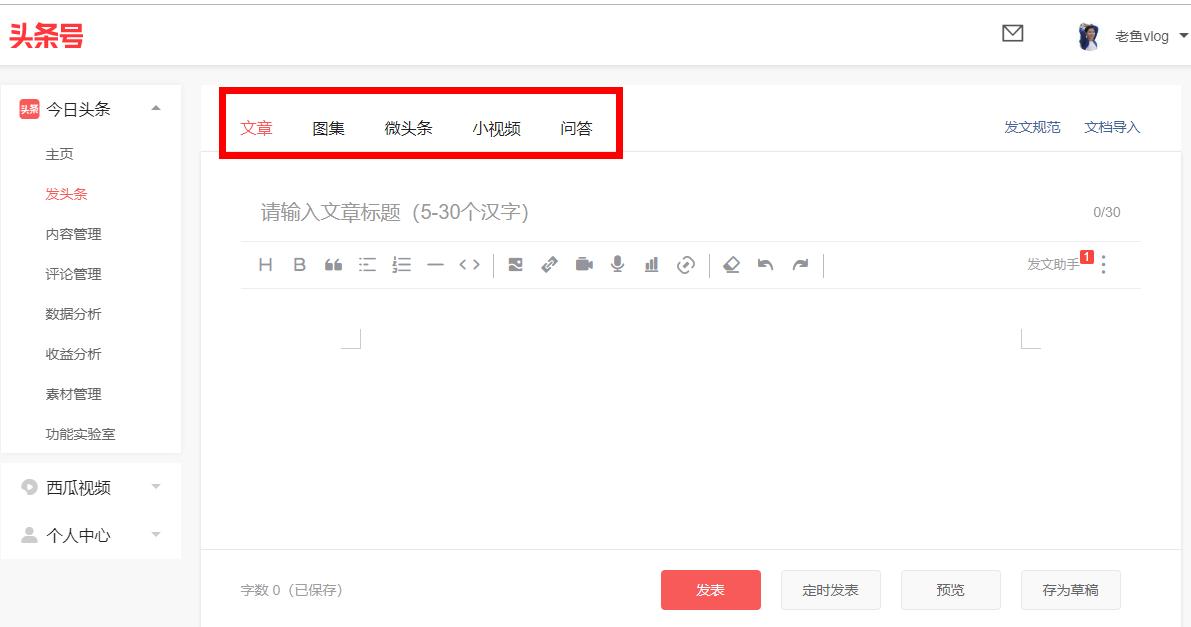Insert audio with the microphone icon

(x=617, y=264)
